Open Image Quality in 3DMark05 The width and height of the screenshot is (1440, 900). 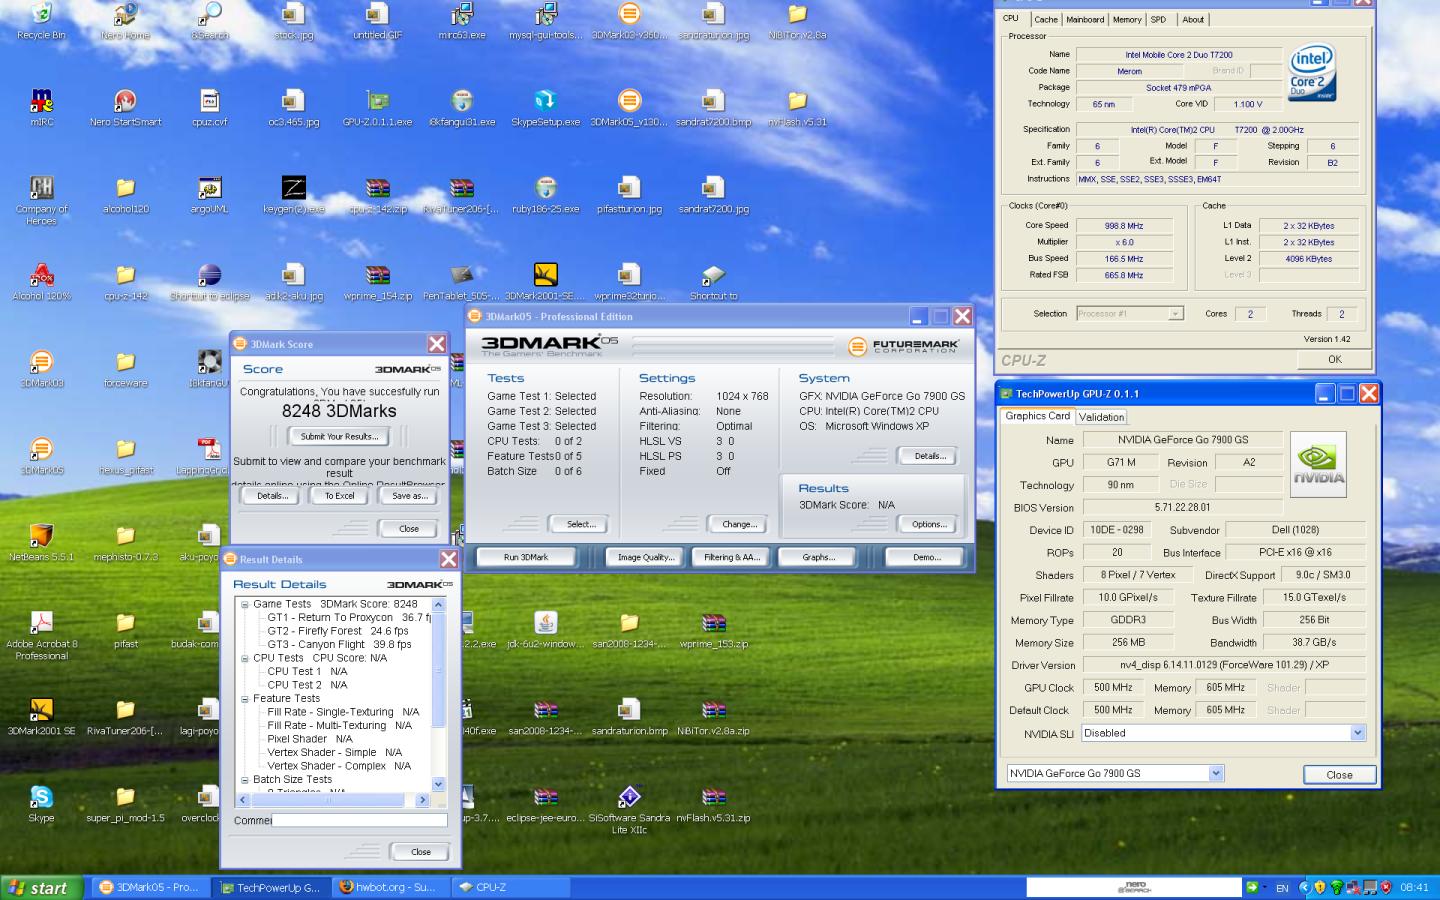coord(646,557)
